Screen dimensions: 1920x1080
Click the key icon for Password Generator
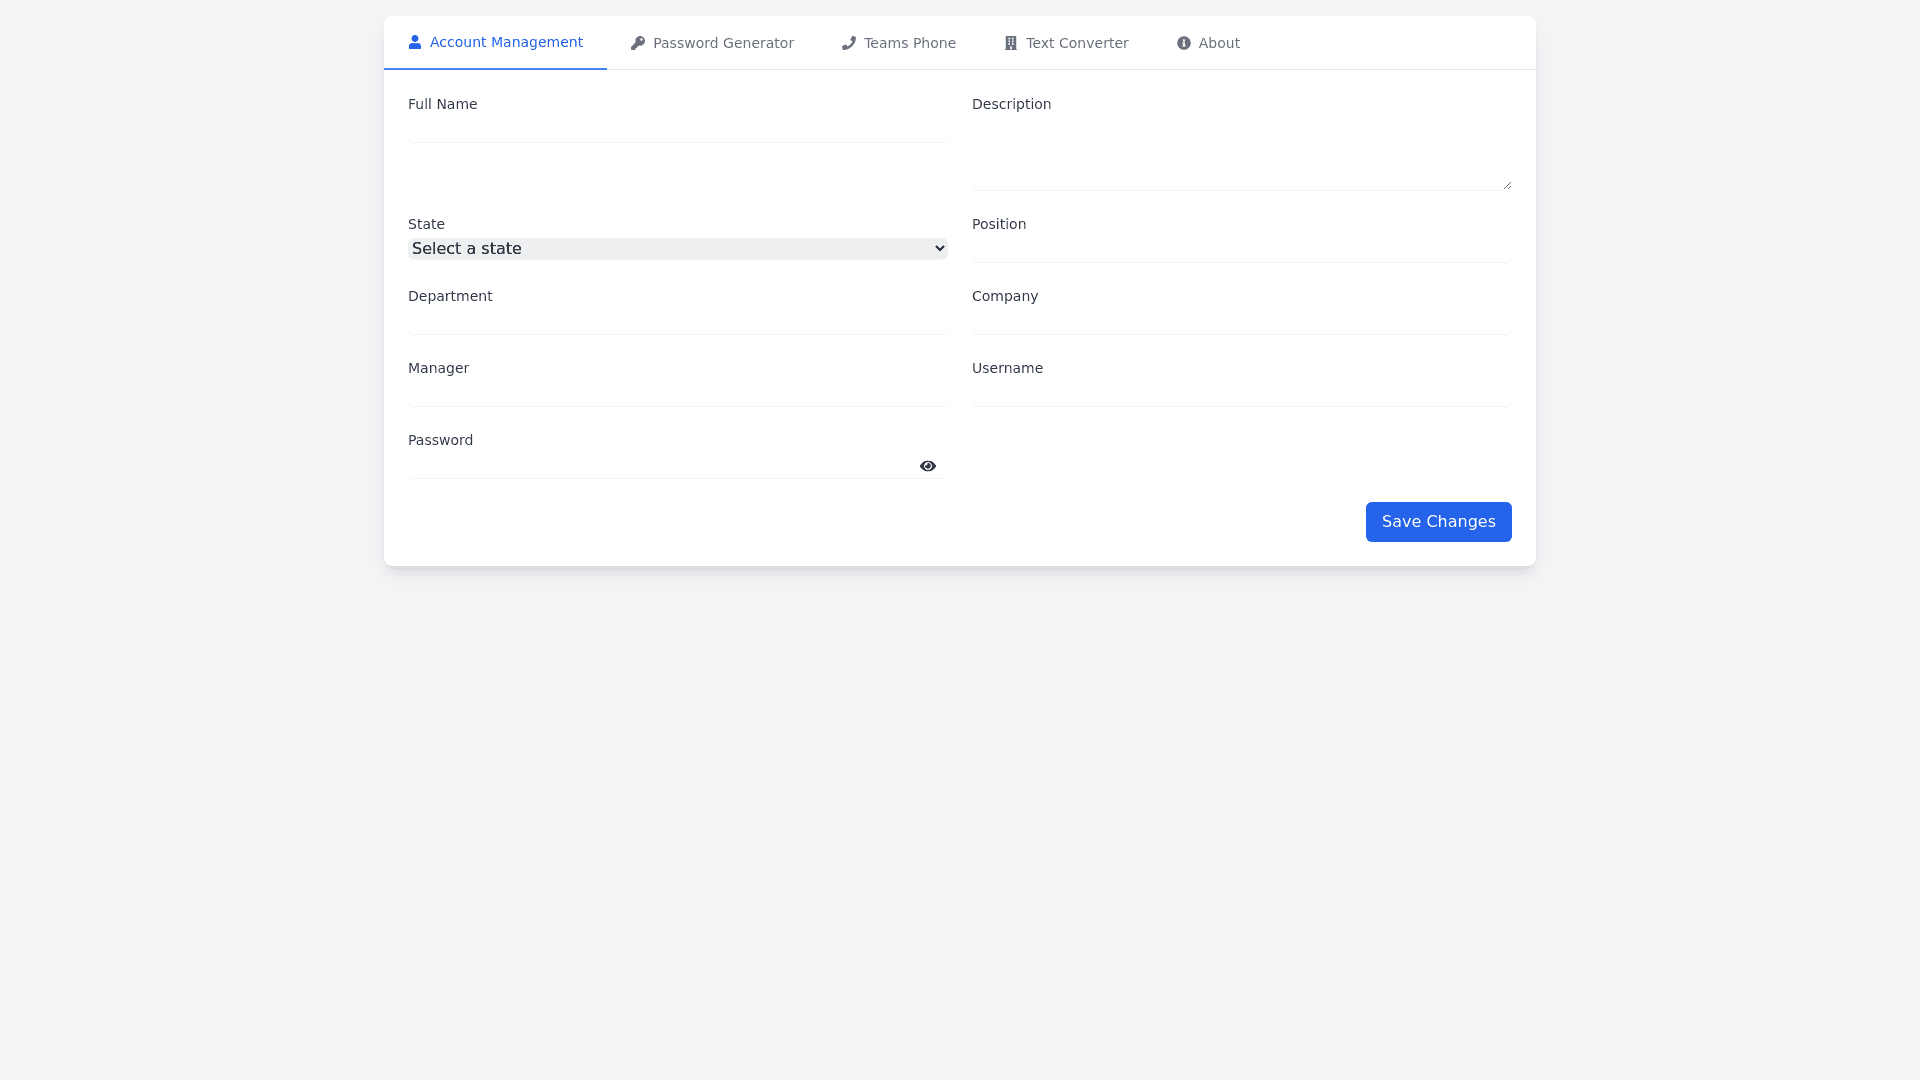pyautogui.click(x=638, y=42)
